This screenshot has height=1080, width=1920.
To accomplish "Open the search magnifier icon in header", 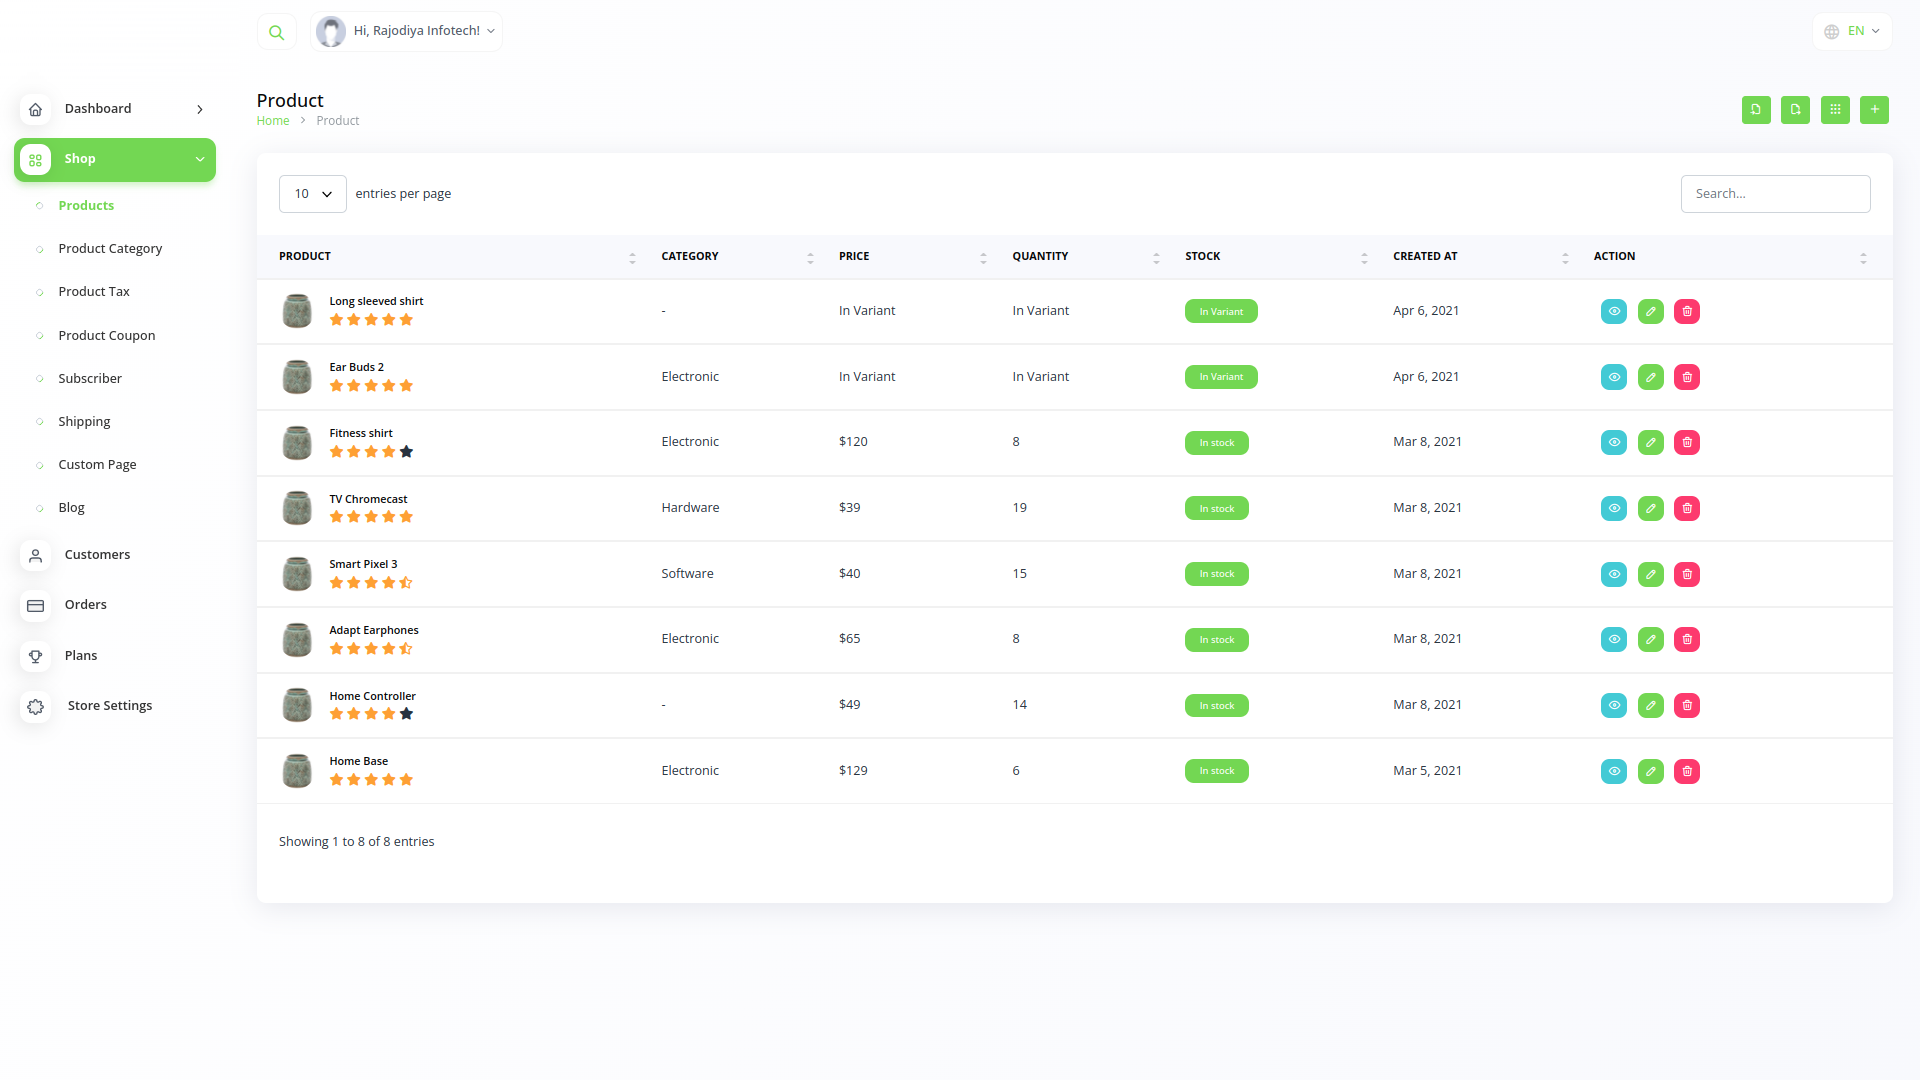I will 277,32.
